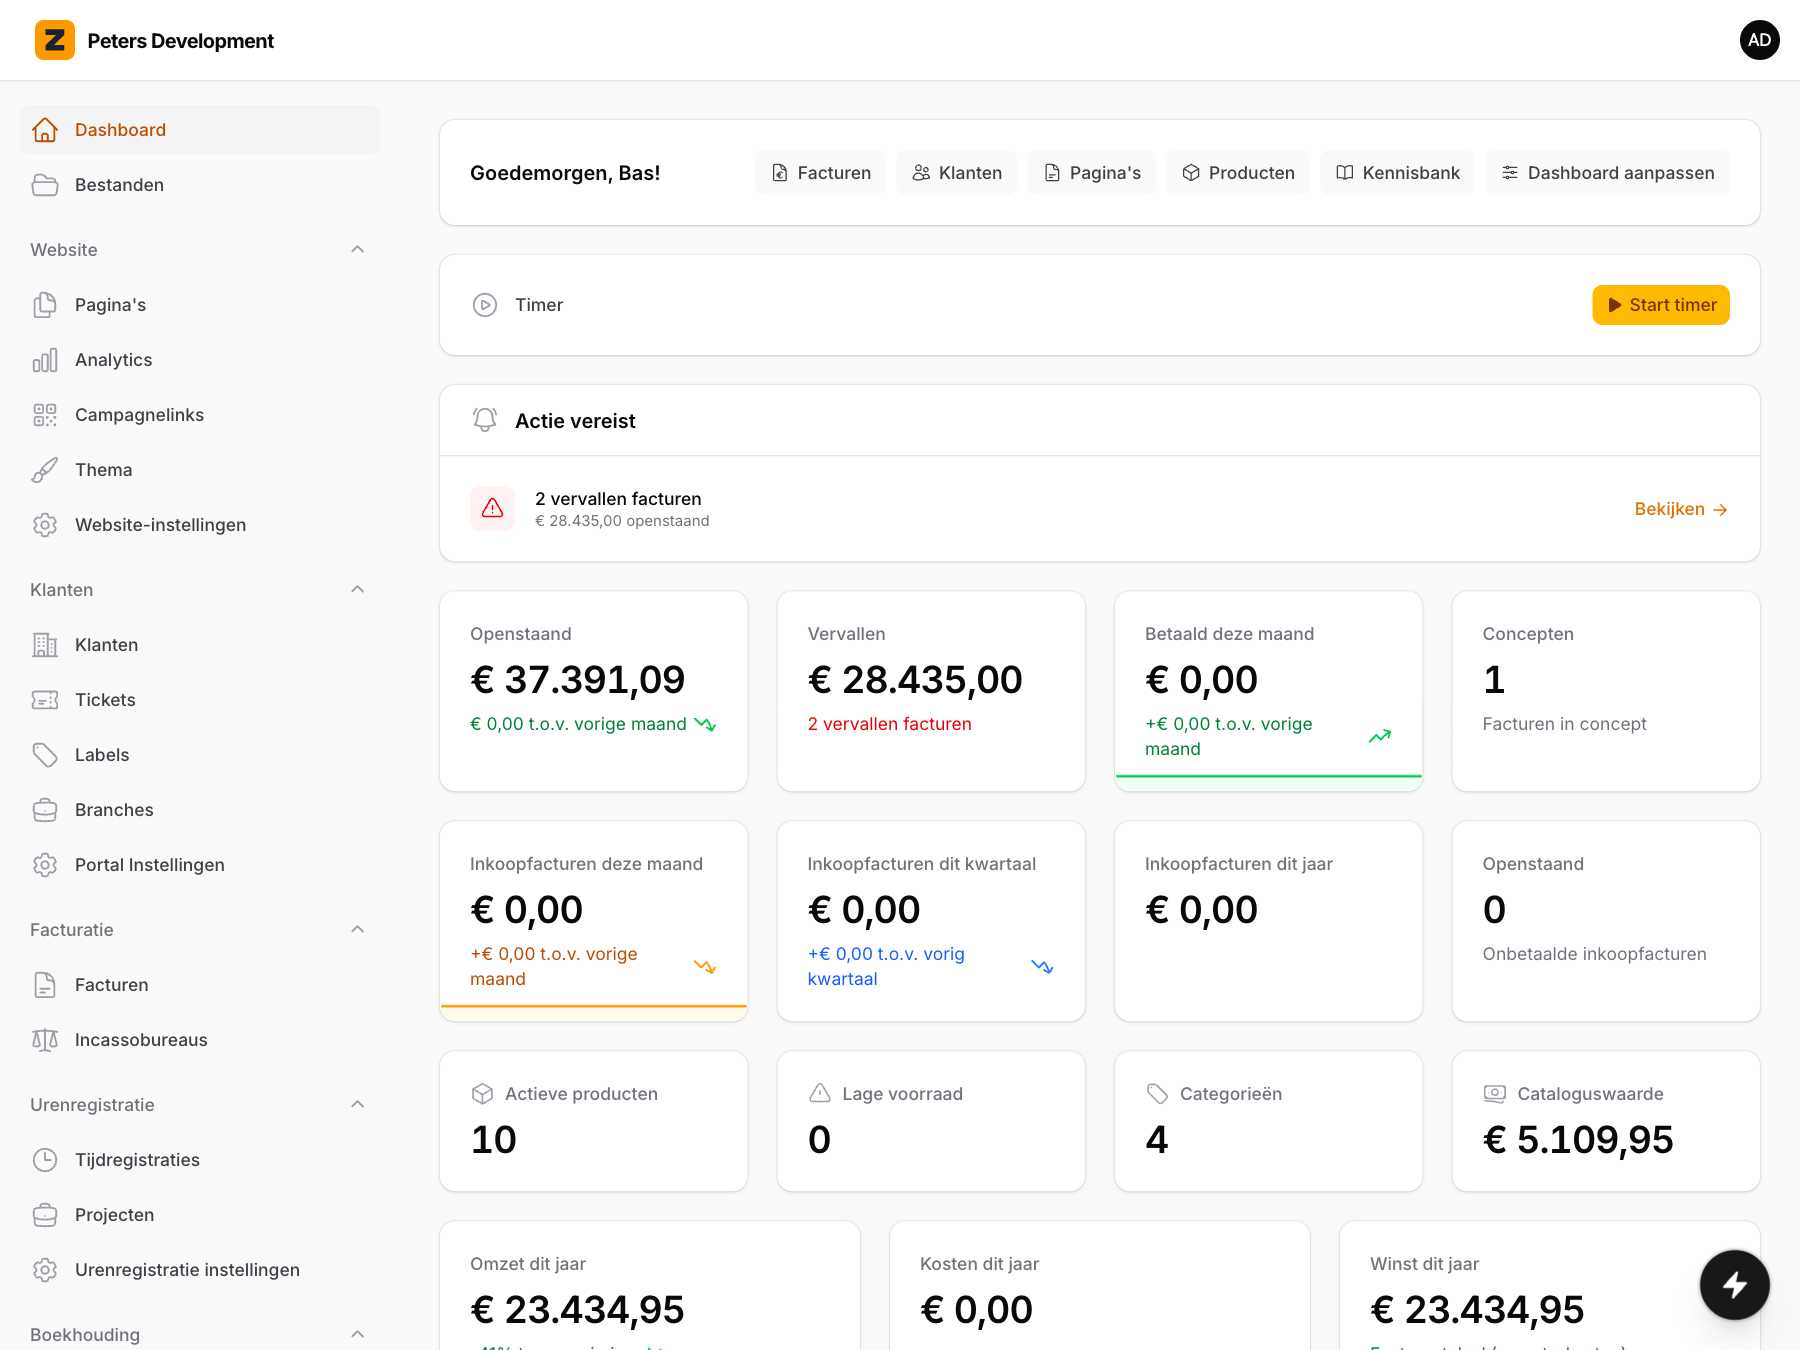This screenshot has height=1350, width=1800.
Task: Click the Kosten dit jaar € 0,00 value
Action: click(x=976, y=1310)
